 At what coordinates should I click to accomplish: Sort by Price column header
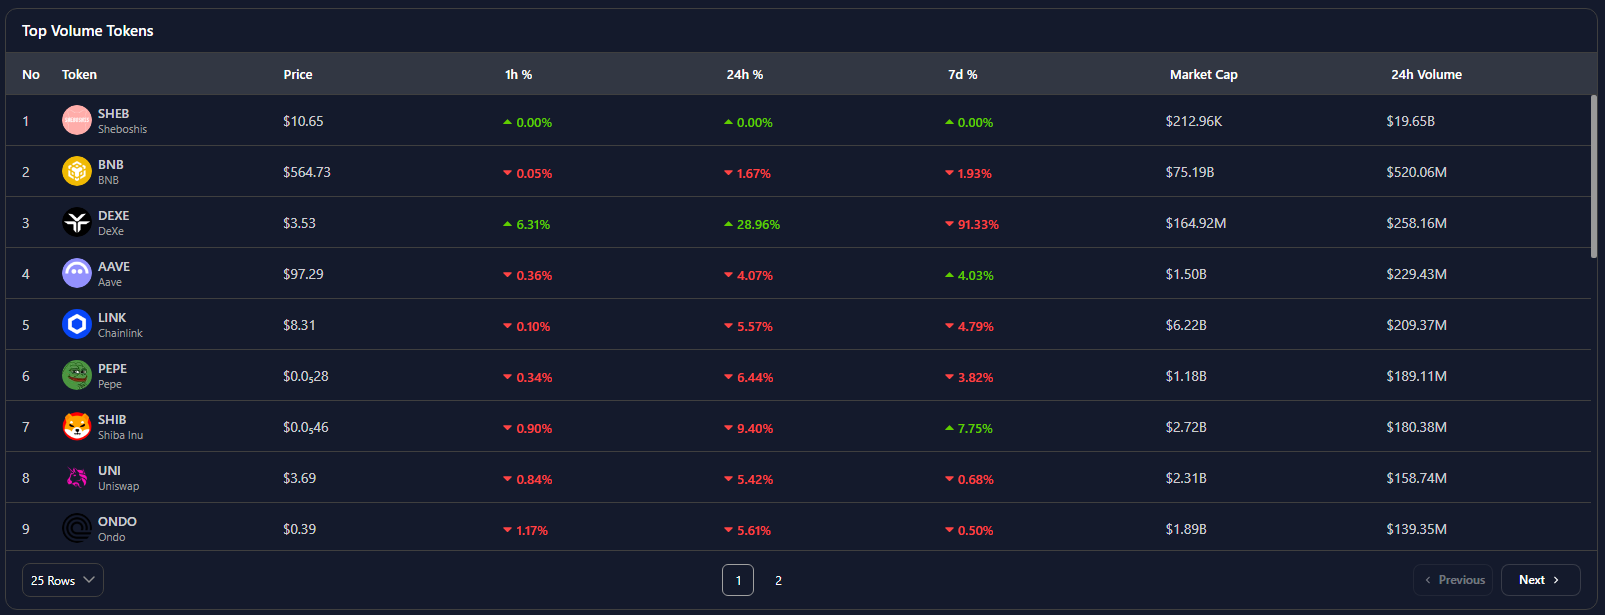click(x=298, y=75)
